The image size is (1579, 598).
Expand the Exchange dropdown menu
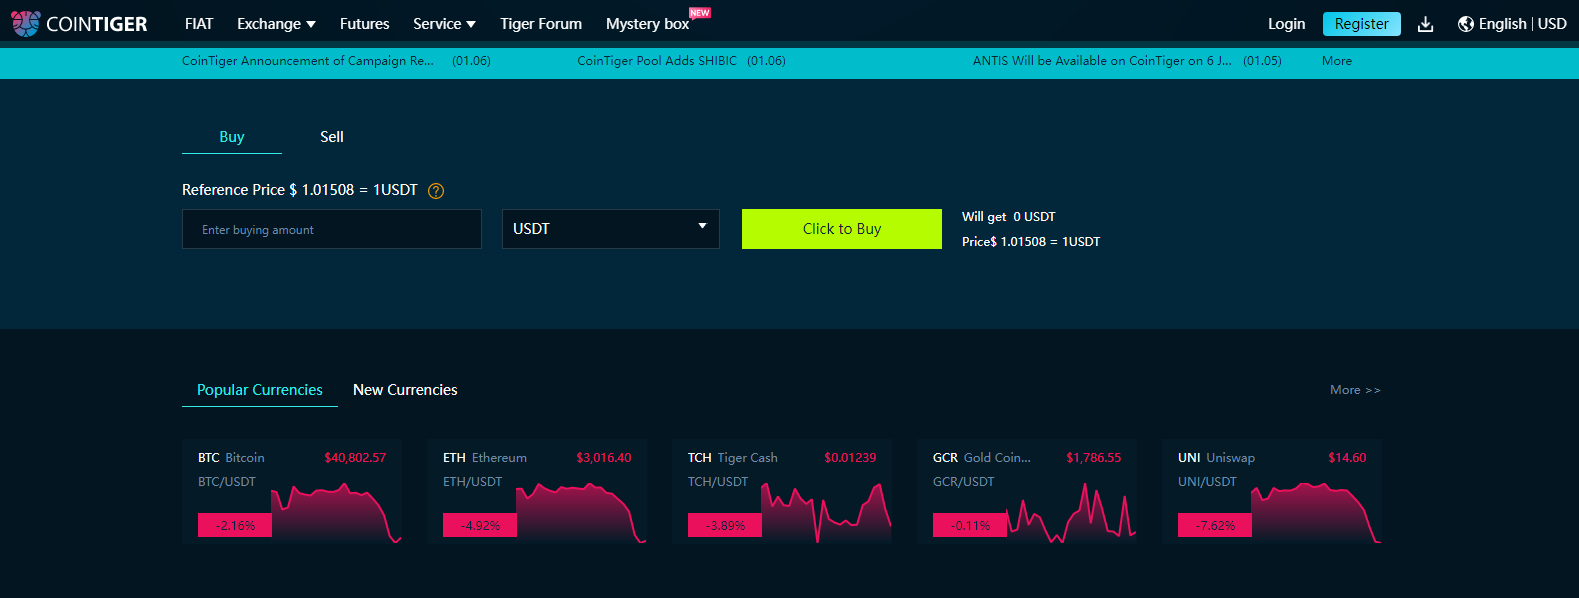pyautogui.click(x=276, y=24)
